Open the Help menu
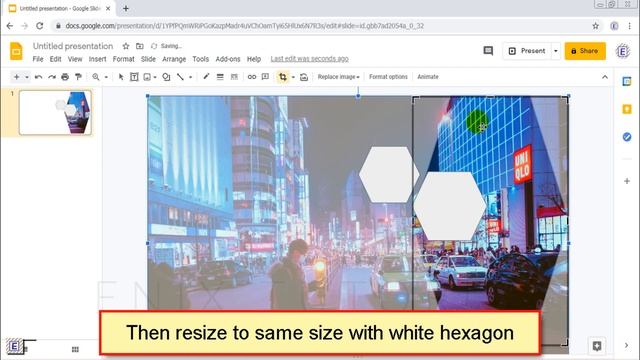The width and height of the screenshot is (640, 360). pos(253,59)
